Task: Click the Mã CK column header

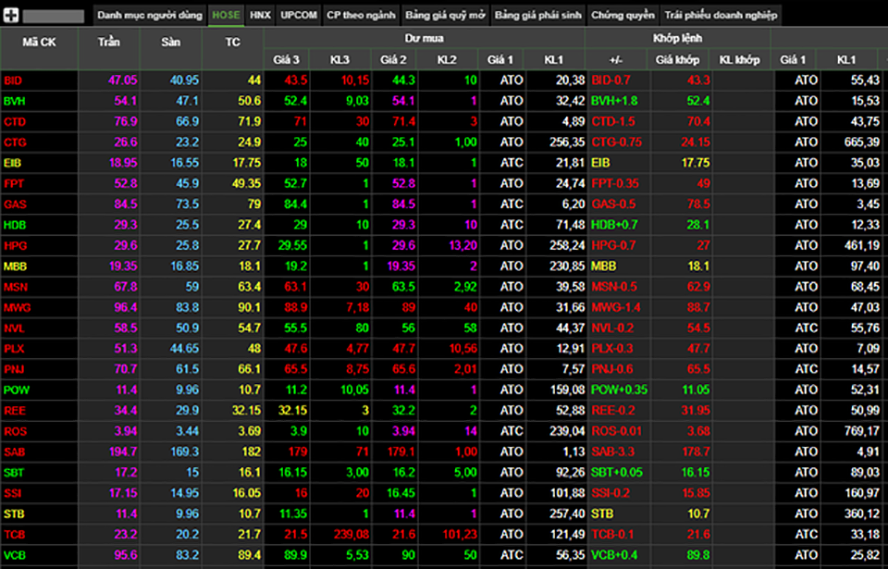Action: [39, 43]
